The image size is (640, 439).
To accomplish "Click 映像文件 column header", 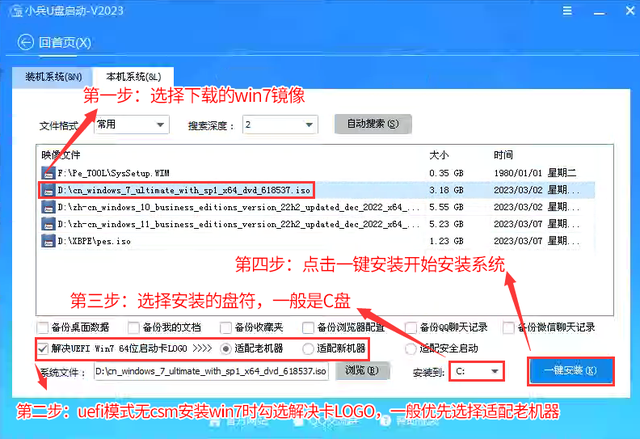I will [x=61, y=155].
